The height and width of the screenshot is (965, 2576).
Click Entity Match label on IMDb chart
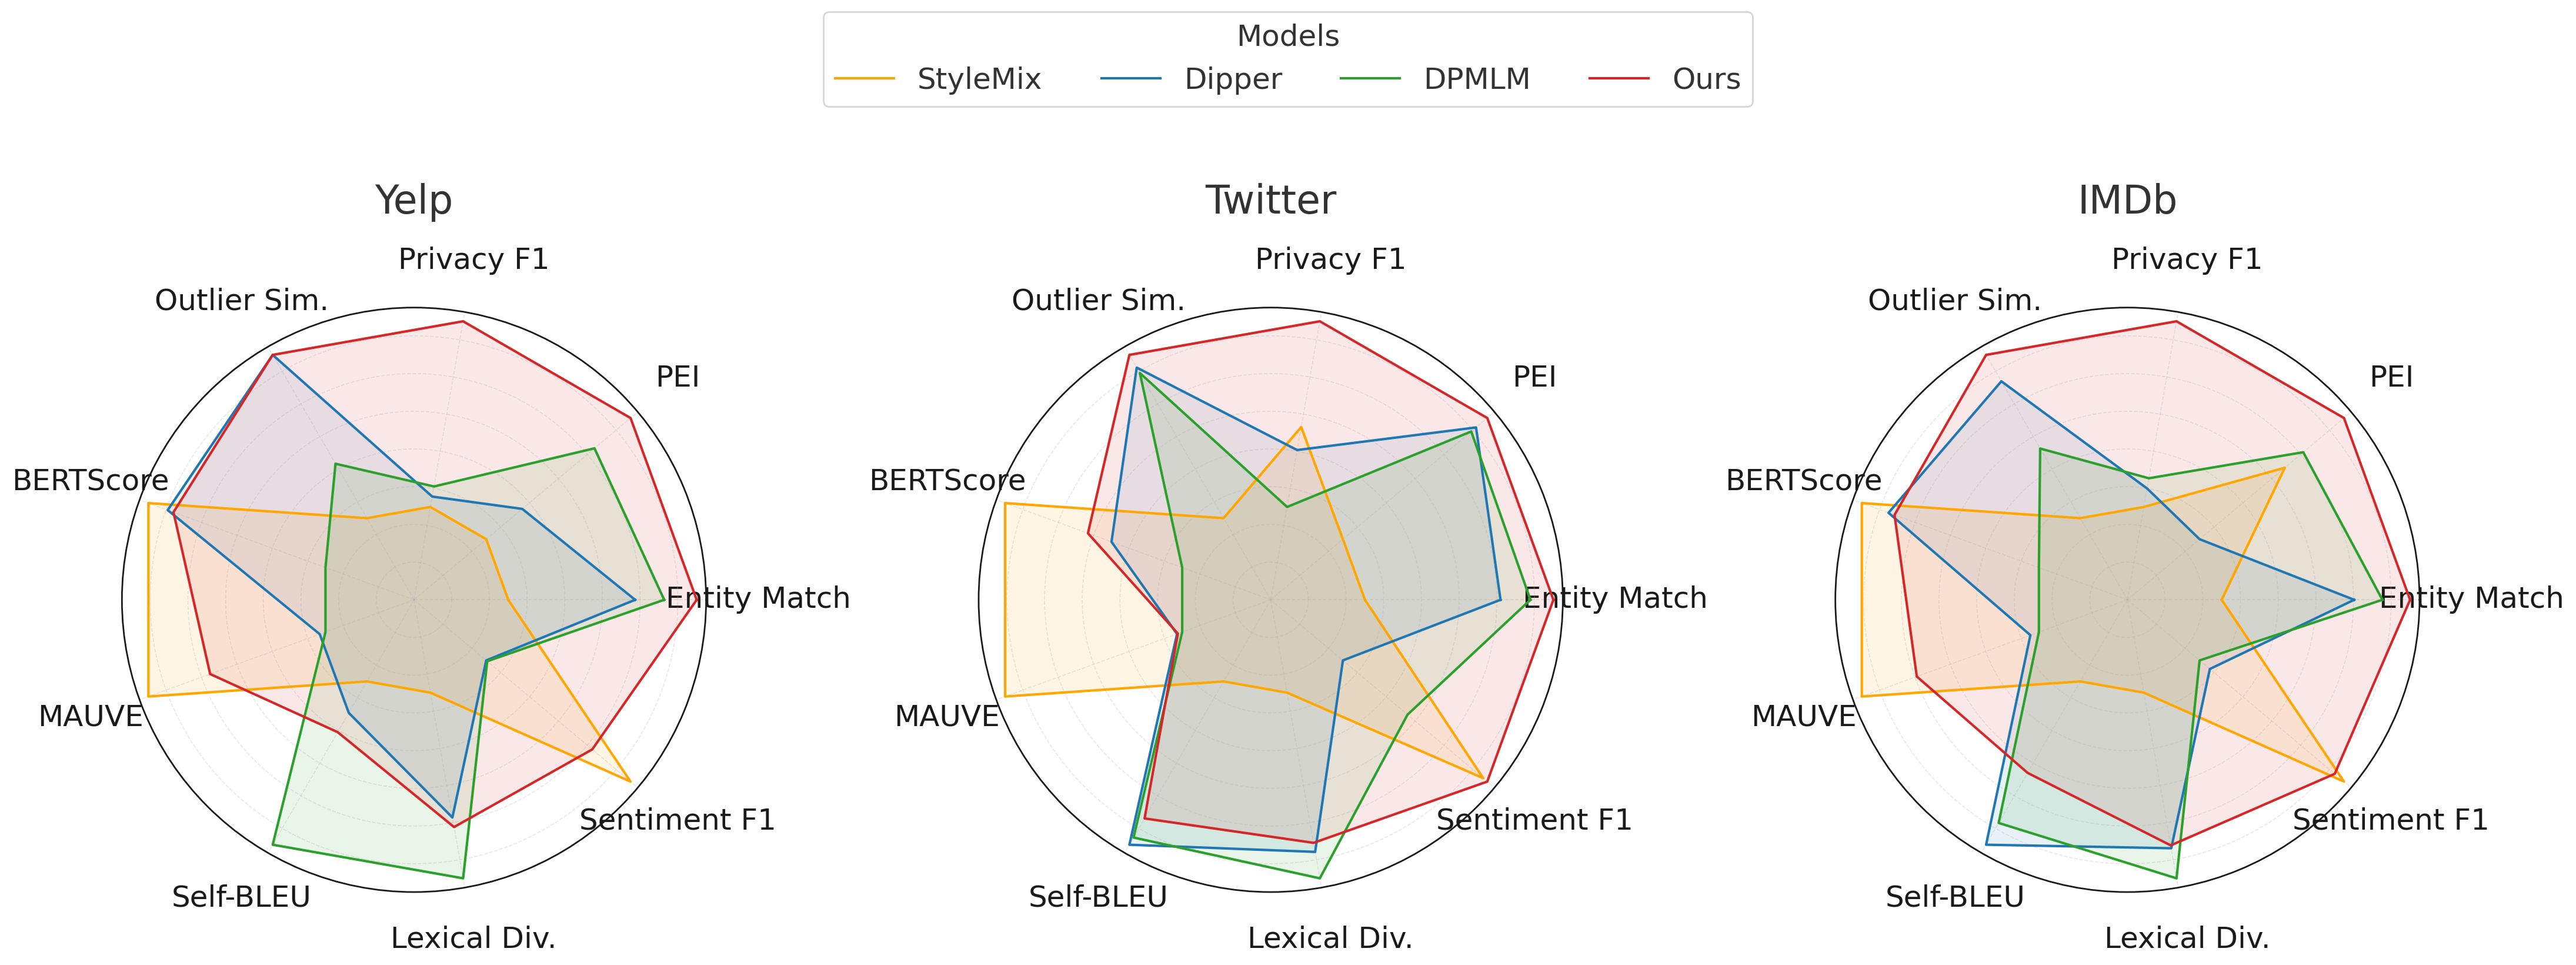coord(2470,598)
